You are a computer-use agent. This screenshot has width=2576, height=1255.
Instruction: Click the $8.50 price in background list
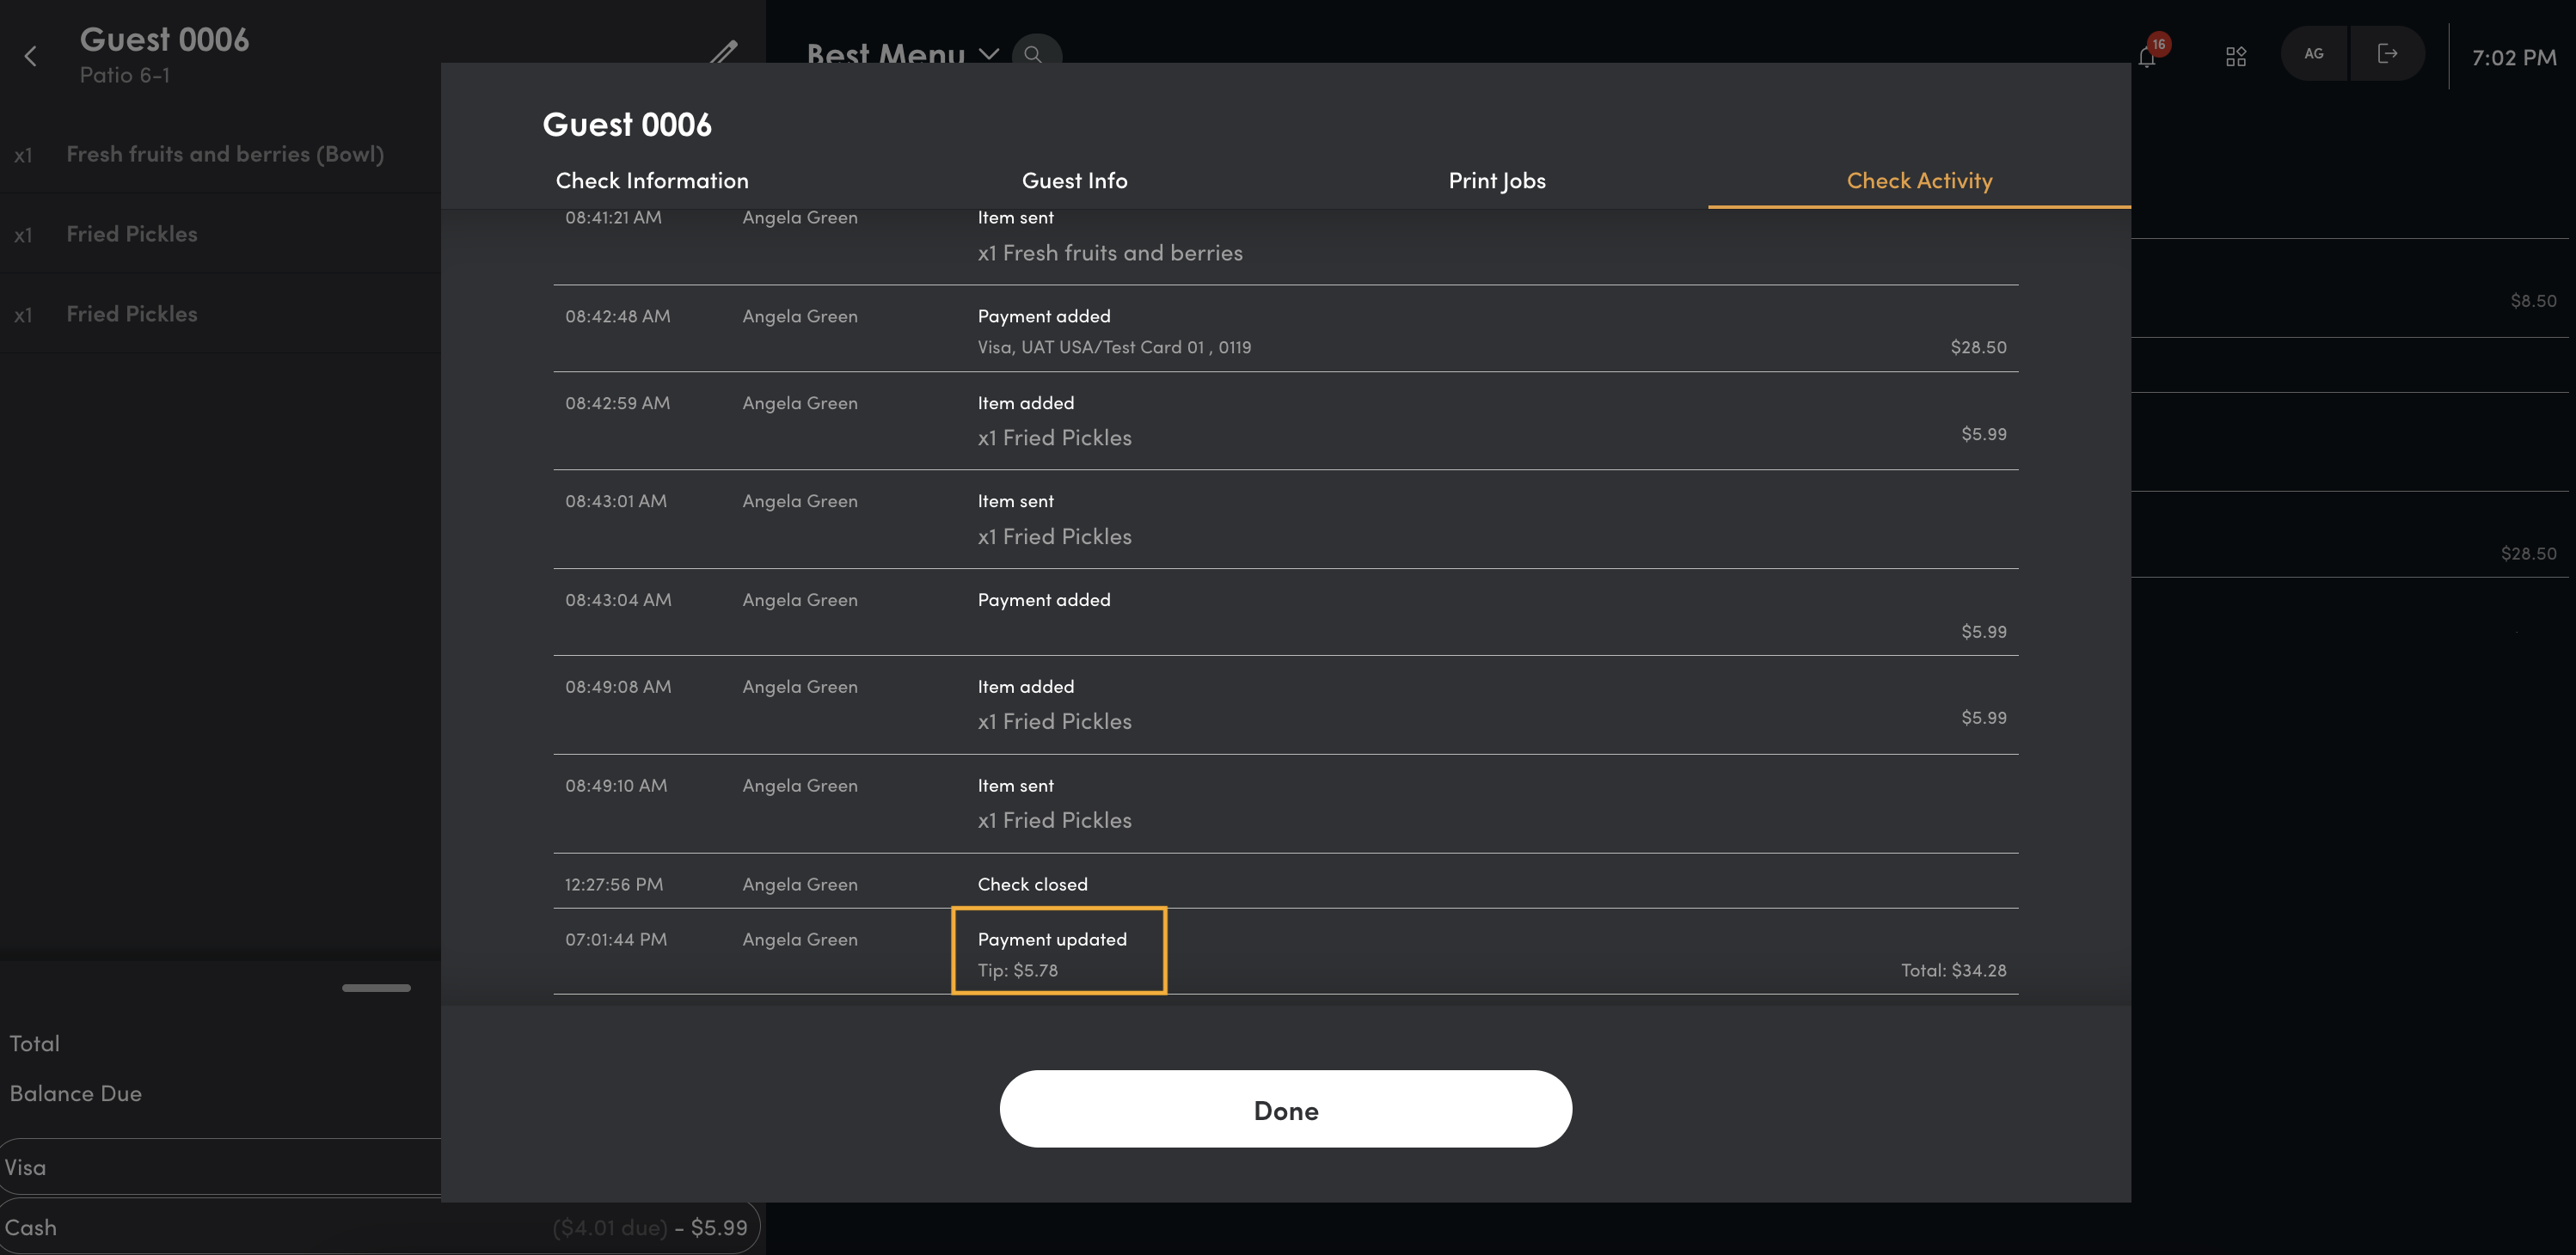(2533, 301)
